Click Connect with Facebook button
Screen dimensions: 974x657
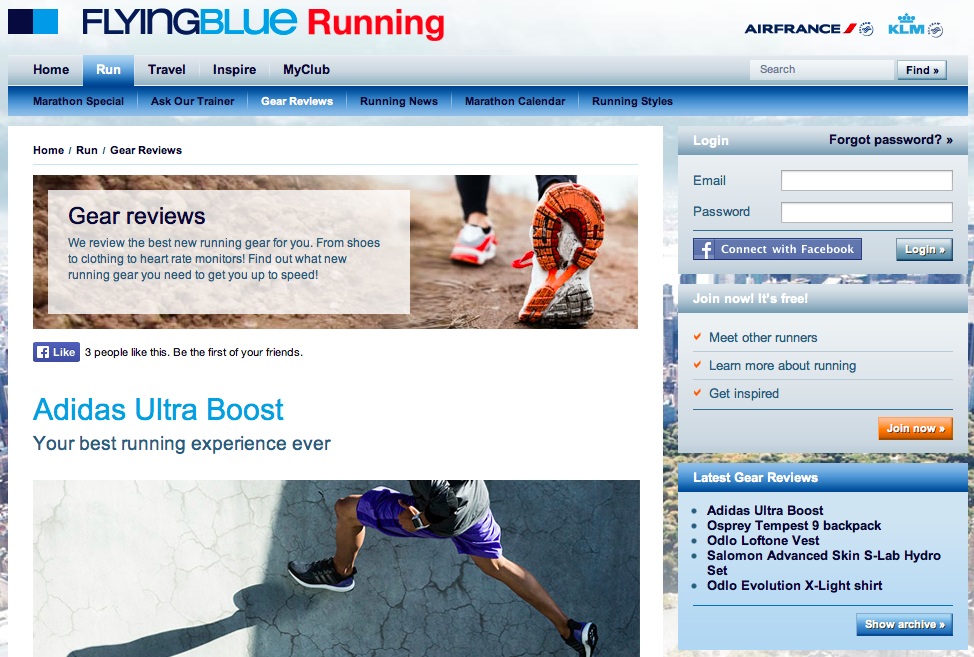coord(777,249)
